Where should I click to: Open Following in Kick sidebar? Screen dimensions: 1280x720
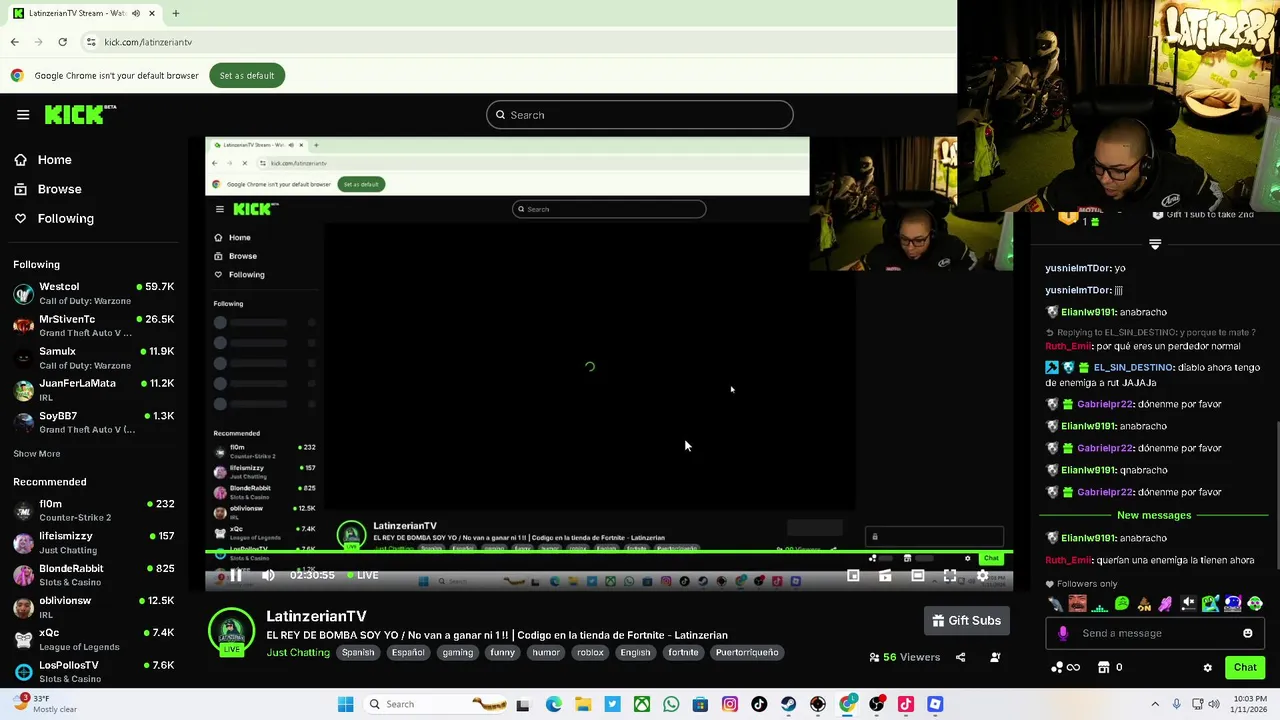click(x=54, y=218)
